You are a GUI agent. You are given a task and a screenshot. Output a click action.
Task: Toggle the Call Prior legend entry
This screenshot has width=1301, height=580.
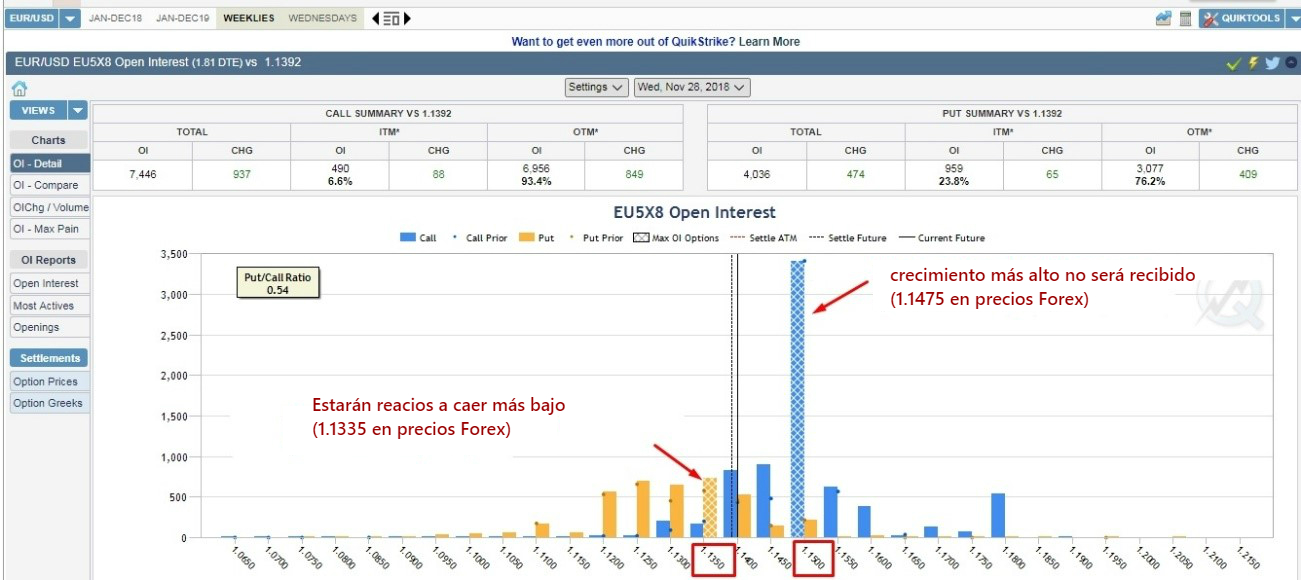[480, 238]
